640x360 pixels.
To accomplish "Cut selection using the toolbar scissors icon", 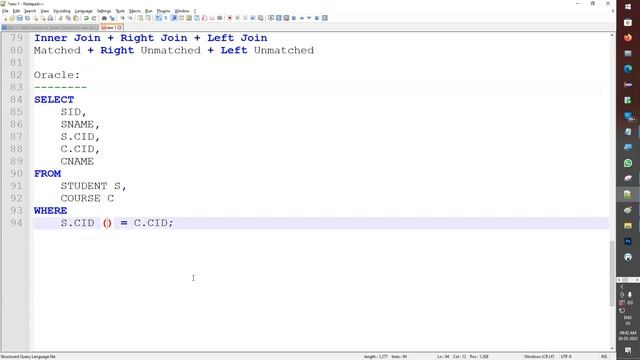I will [x=60, y=18].
